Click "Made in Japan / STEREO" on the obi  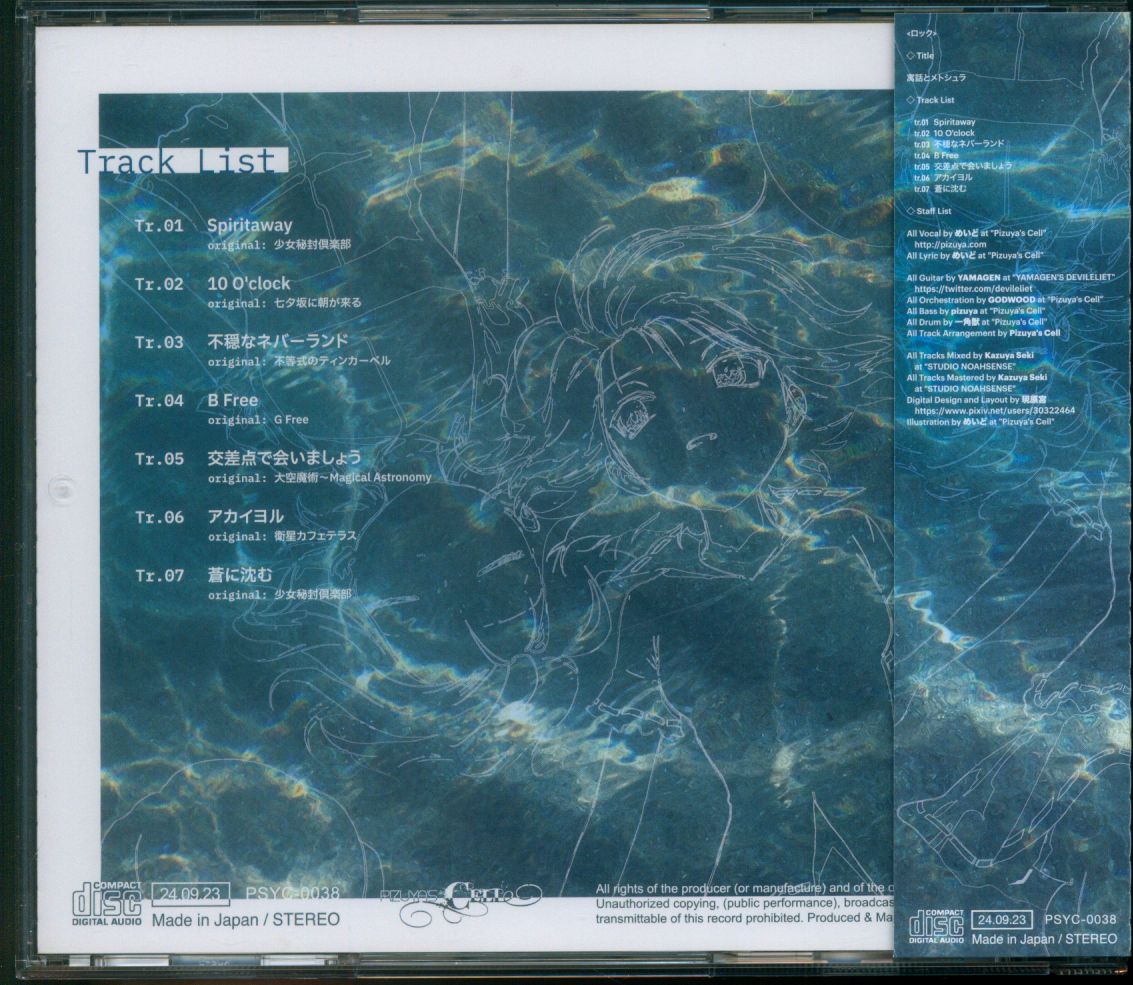tap(1044, 939)
